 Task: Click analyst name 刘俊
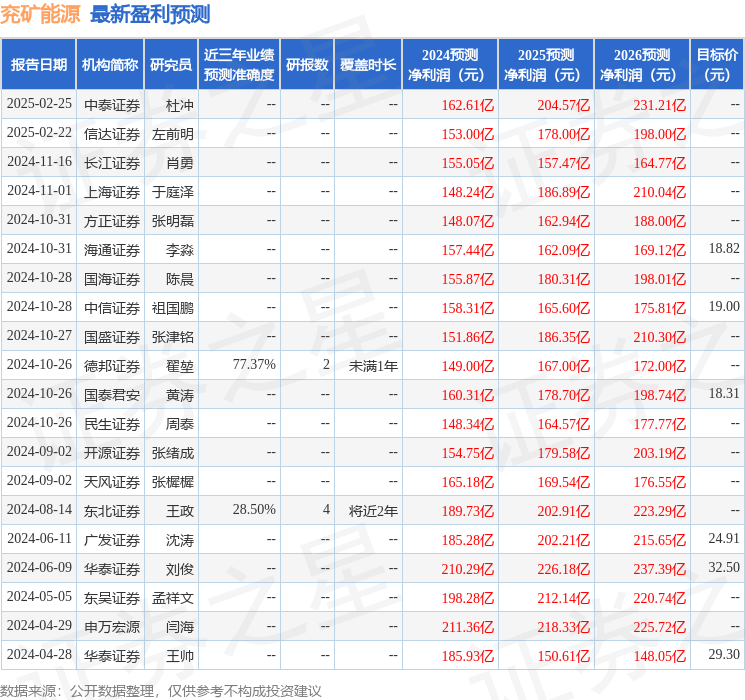[180, 569]
